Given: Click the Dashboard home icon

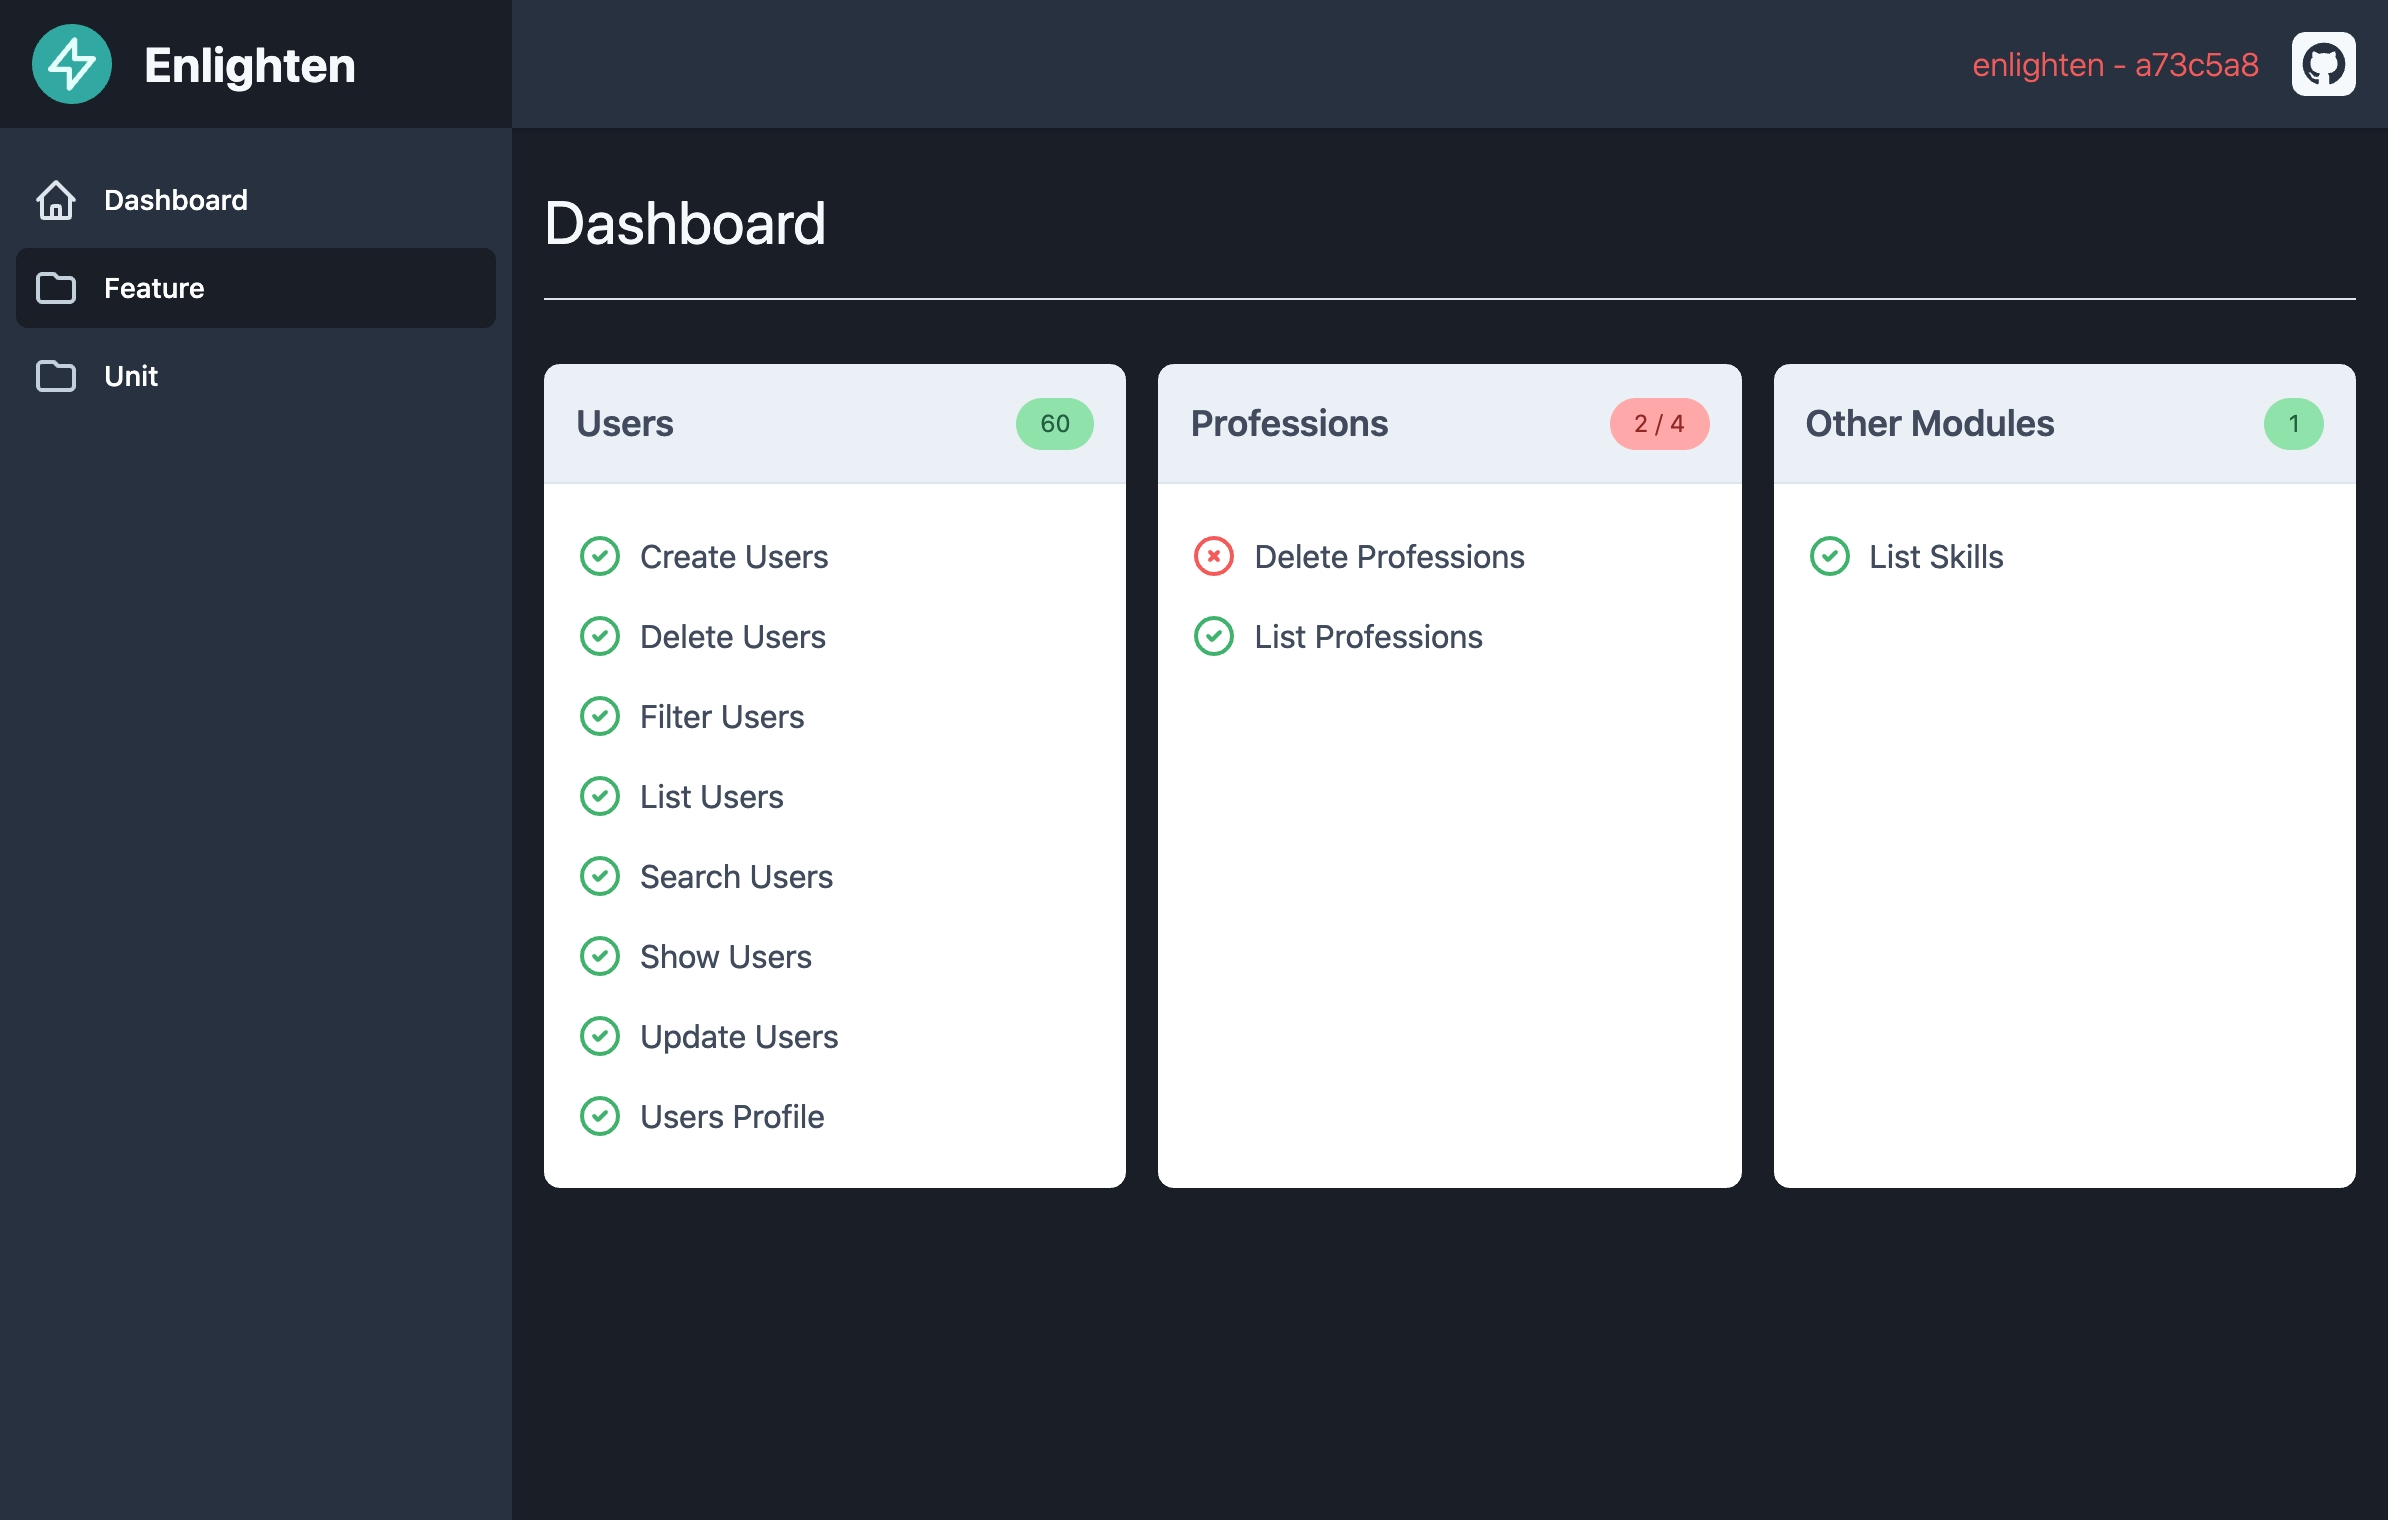Looking at the screenshot, I should (56, 200).
